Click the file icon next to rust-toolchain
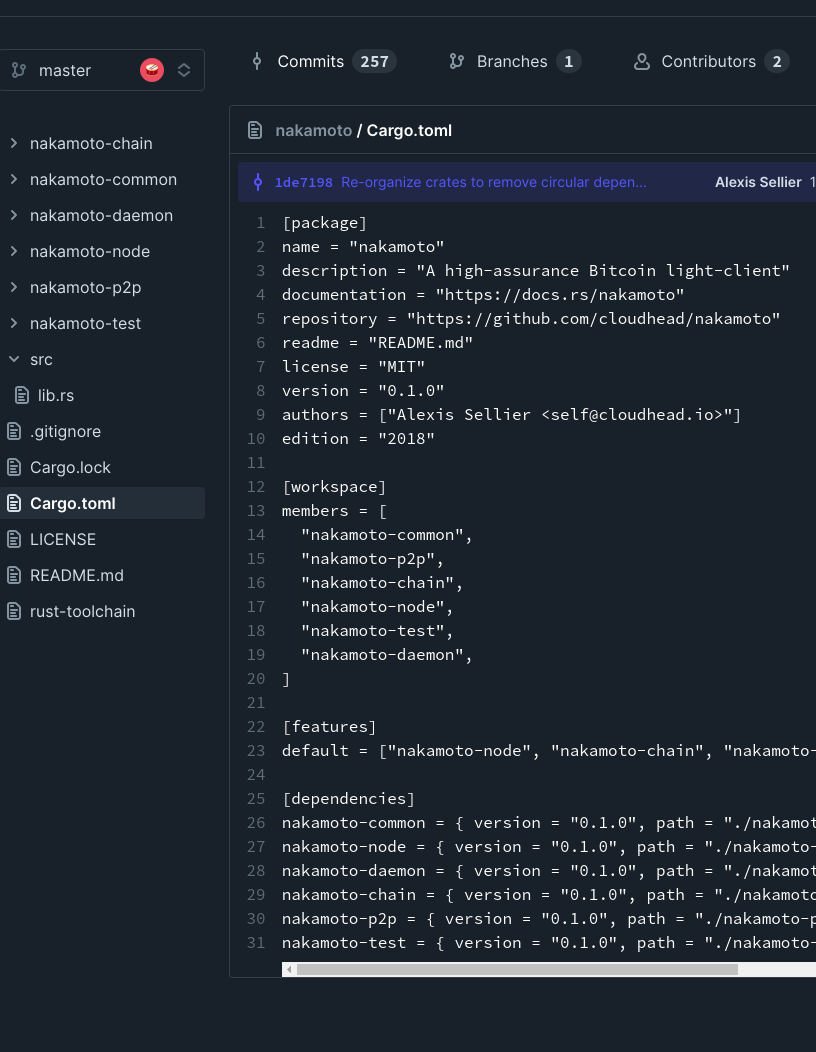The width and height of the screenshot is (816, 1052). click(14, 611)
